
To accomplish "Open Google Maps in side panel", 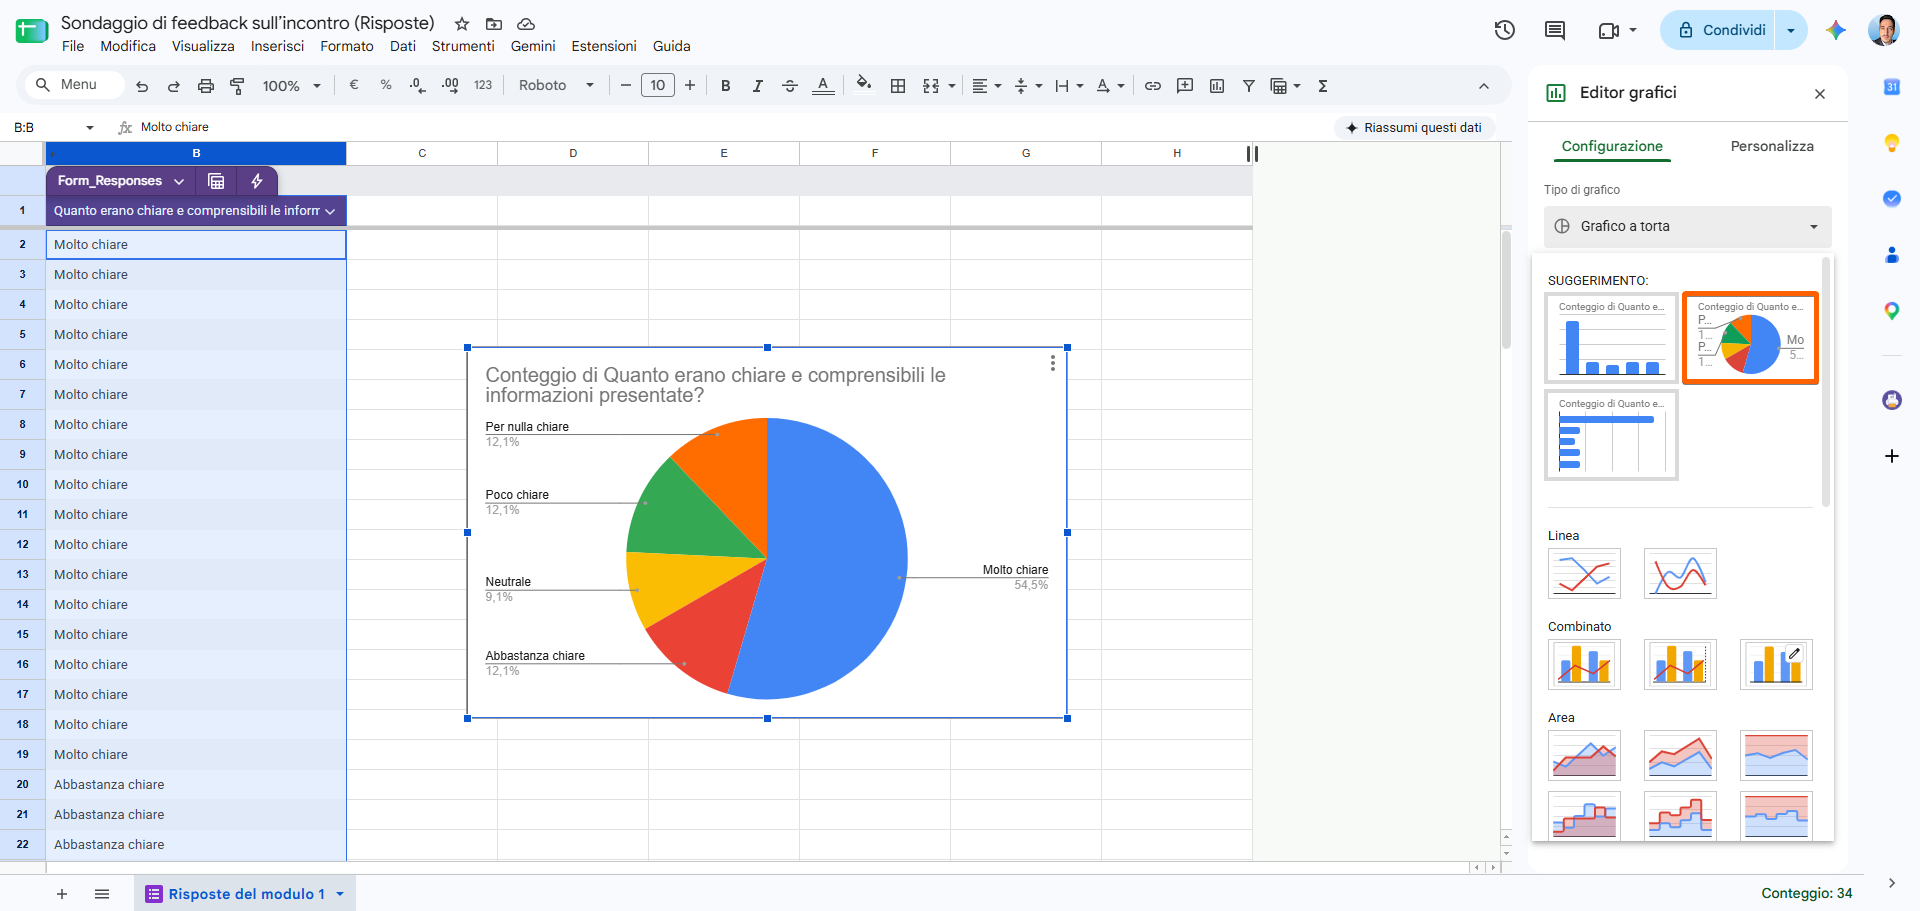I will pyautogui.click(x=1892, y=311).
